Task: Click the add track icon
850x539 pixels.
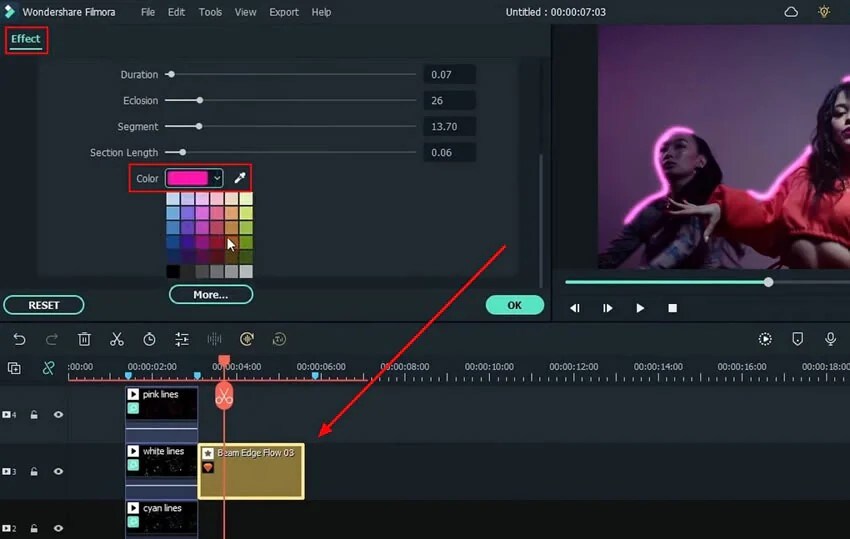Action: pyautogui.click(x=15, y=368)
